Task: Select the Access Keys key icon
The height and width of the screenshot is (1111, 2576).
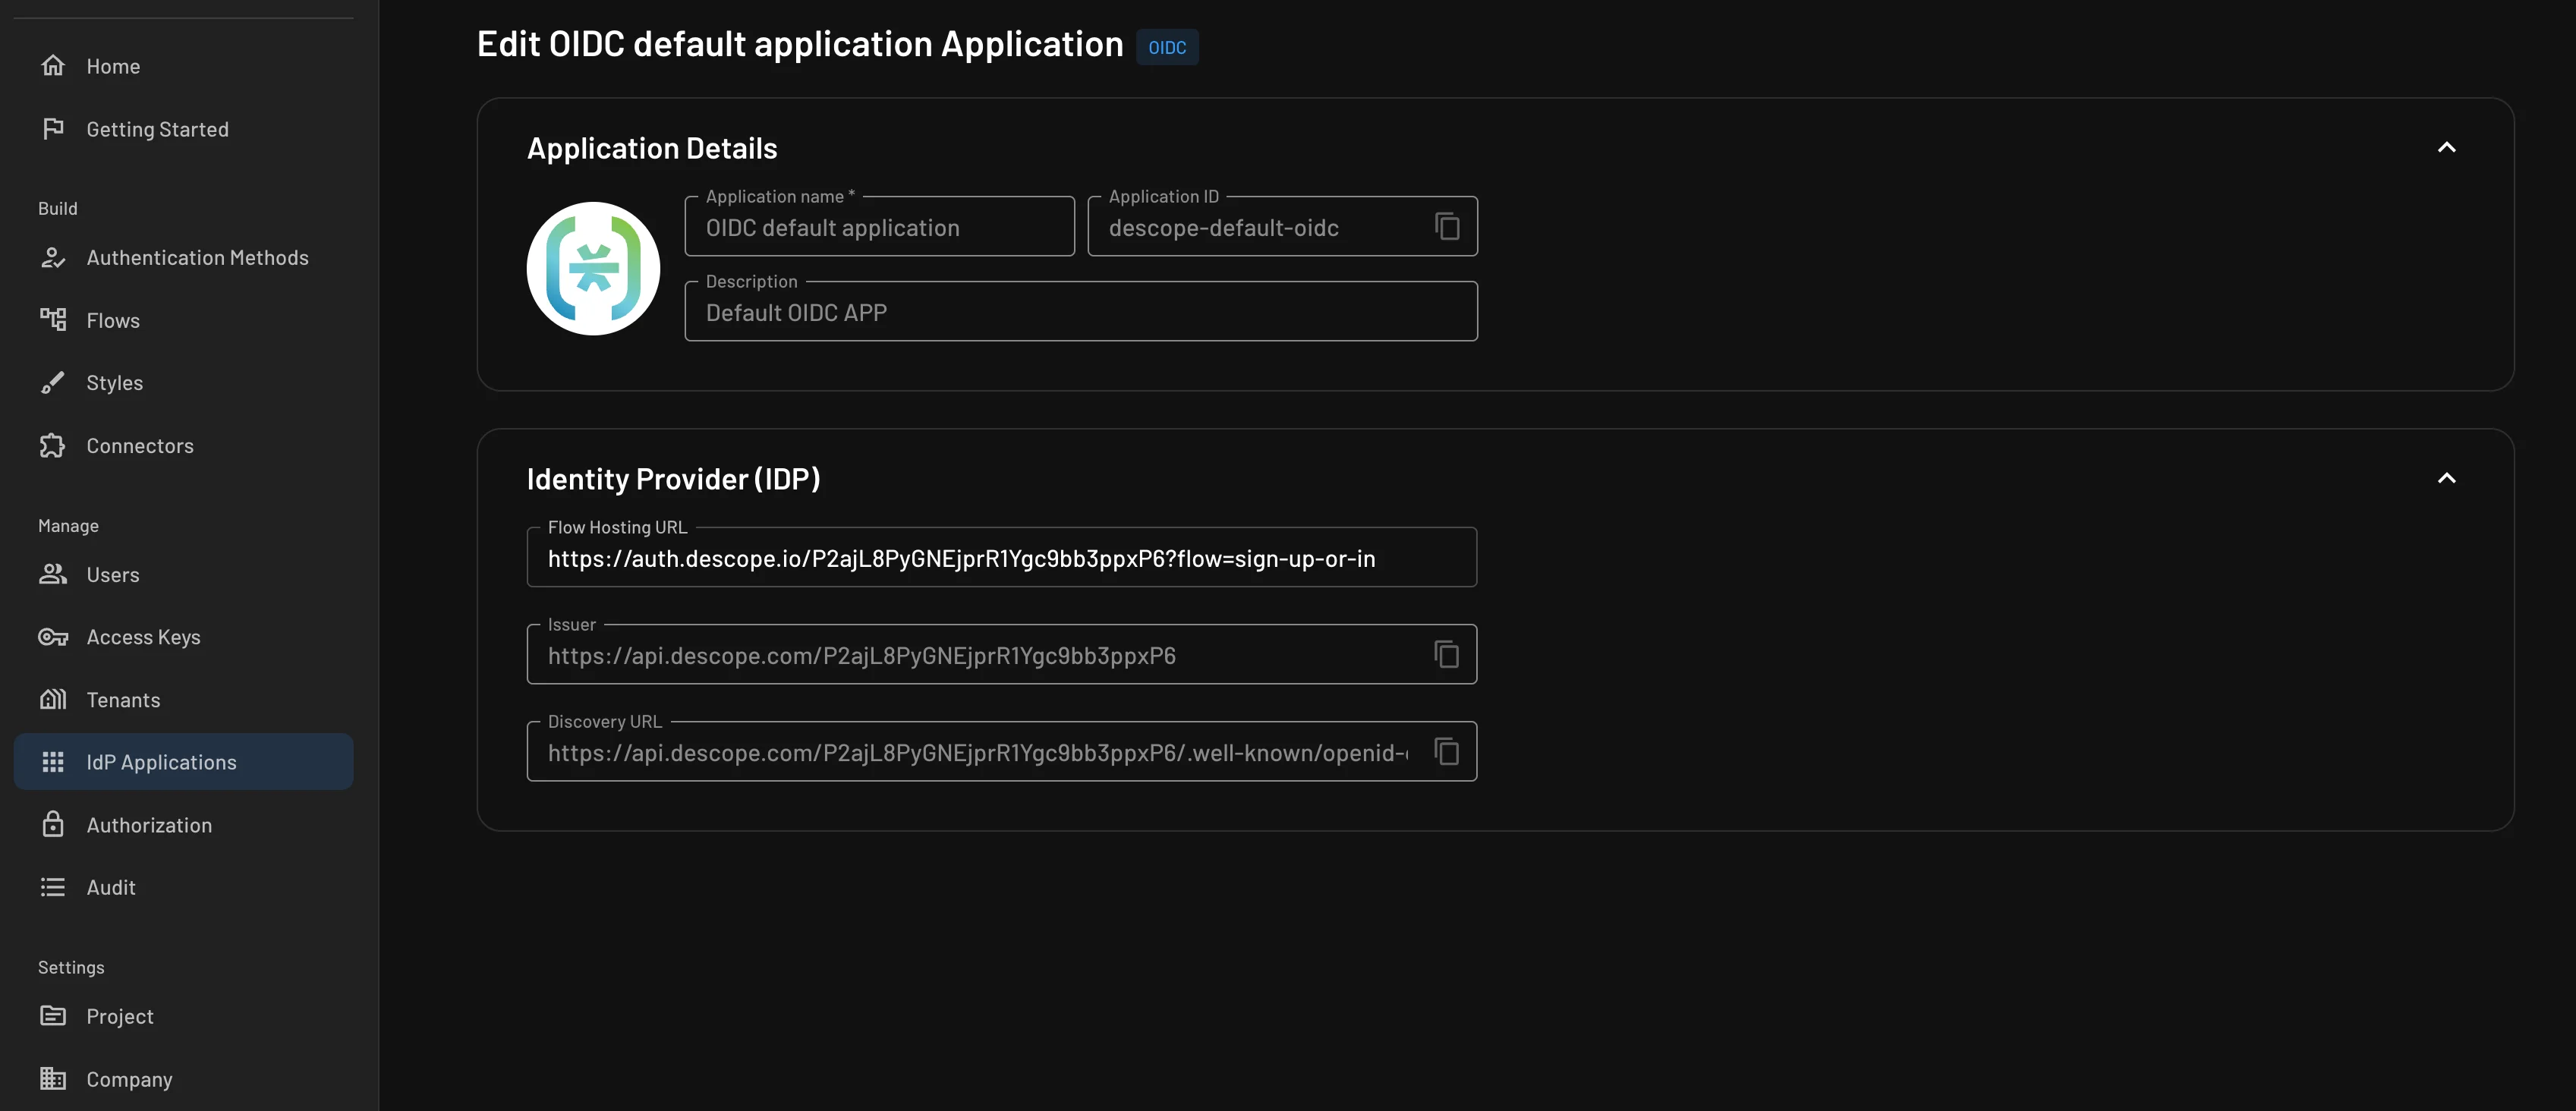Action: [52, 636]
